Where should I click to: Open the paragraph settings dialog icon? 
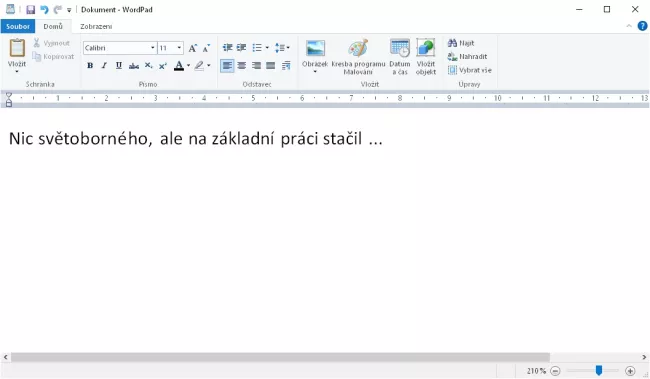[286, 66]
